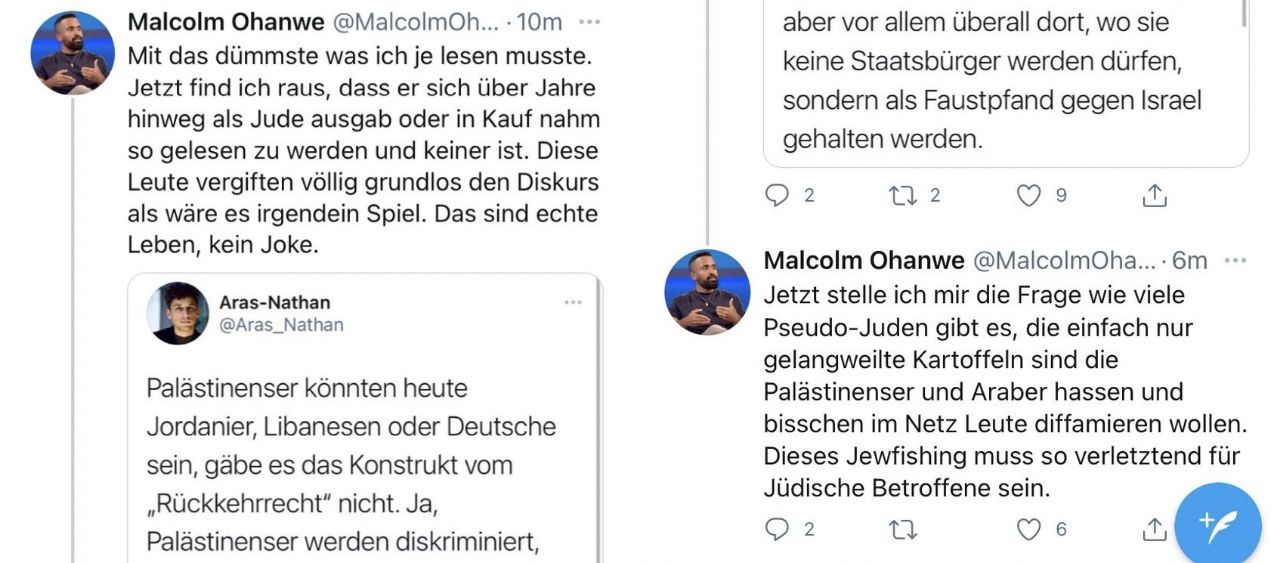Open Malcolm Ohanwe's avatar on 6m tweet

pos(707,291)
